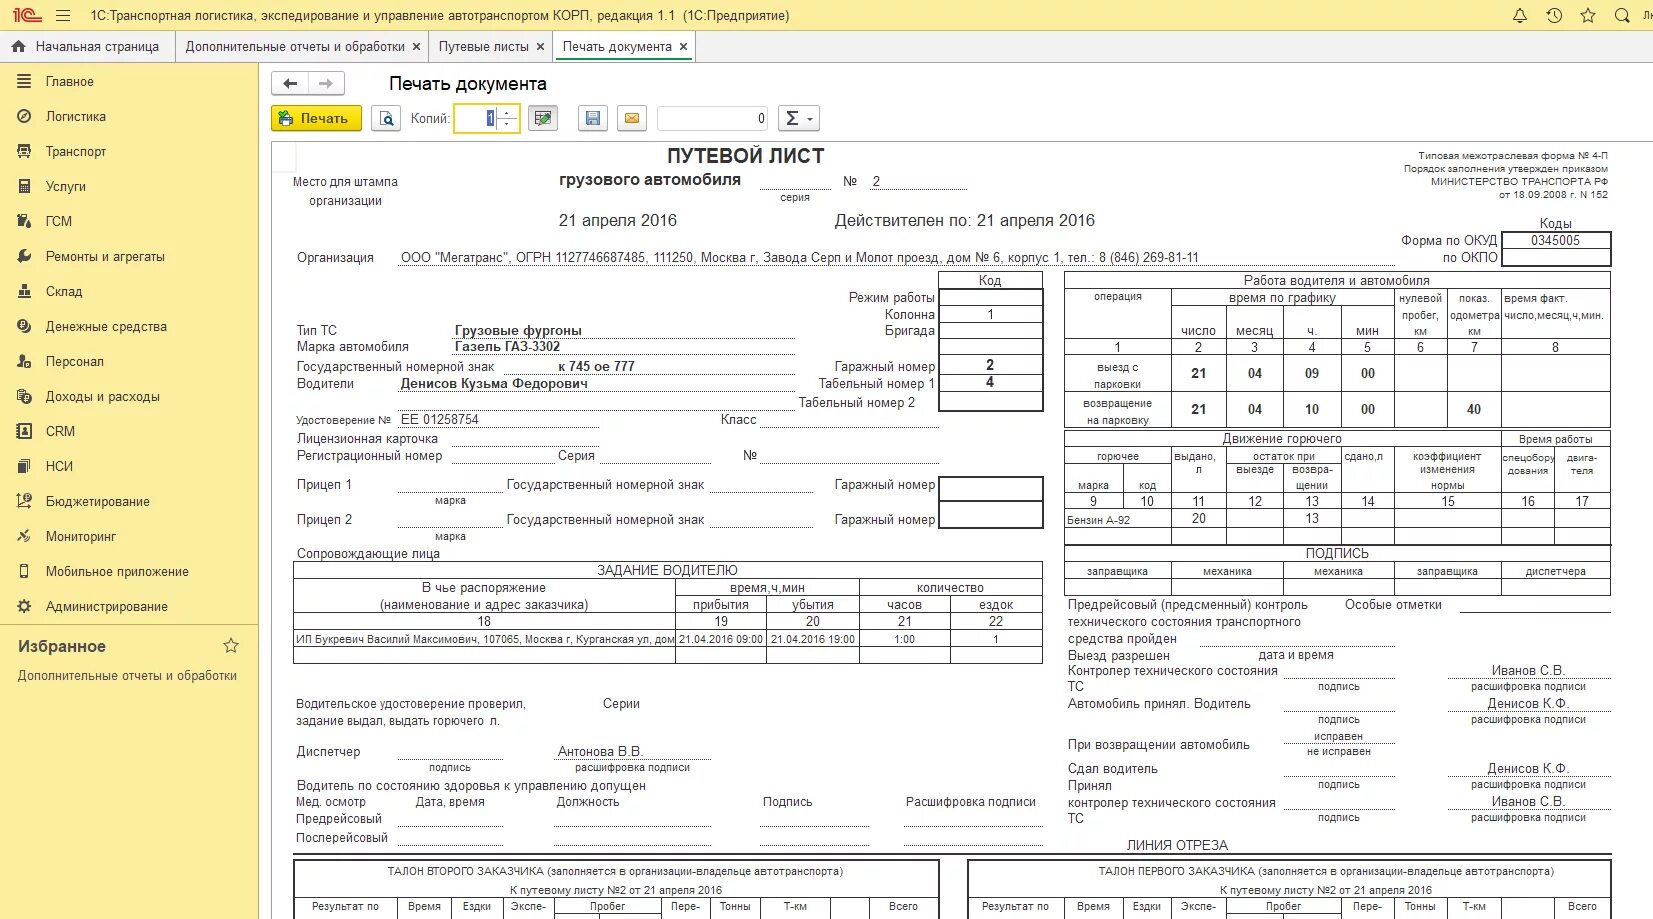This screenshot has height=919, width=1653.
Task: Click the Мониторинг sidebar icon
Action: [x=24, y=537]
